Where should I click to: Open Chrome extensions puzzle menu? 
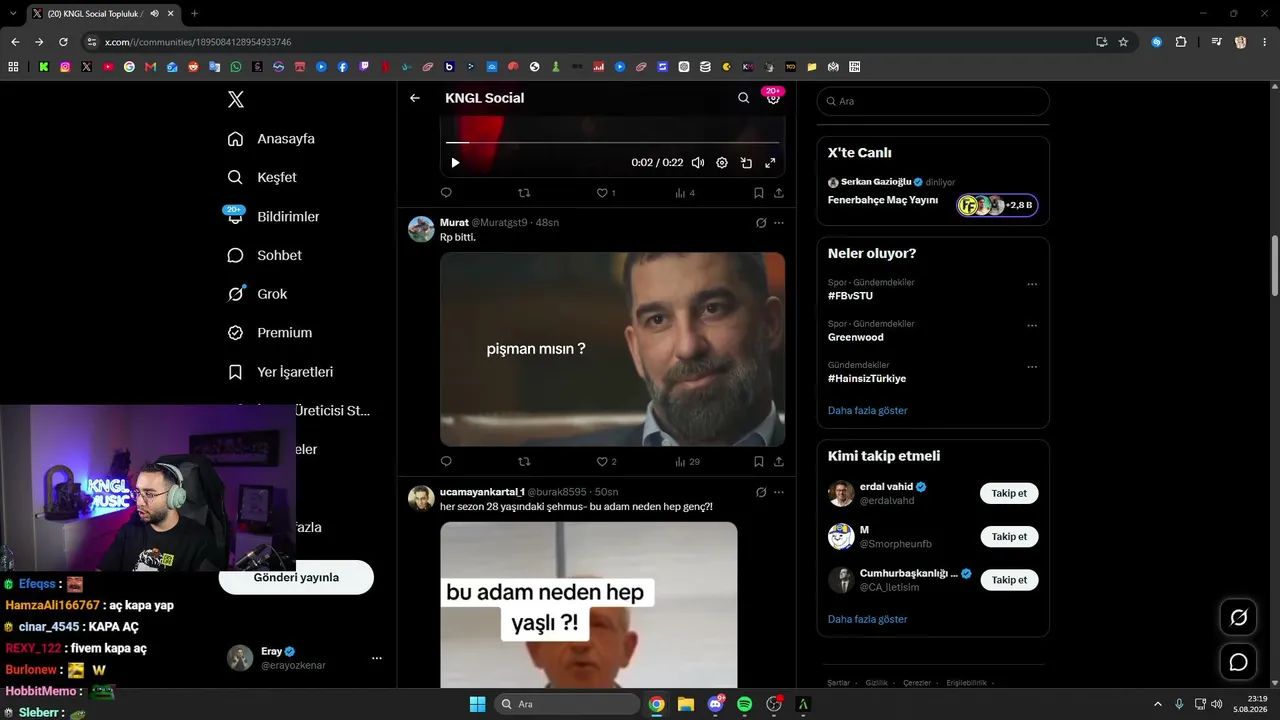(1181, 42)
